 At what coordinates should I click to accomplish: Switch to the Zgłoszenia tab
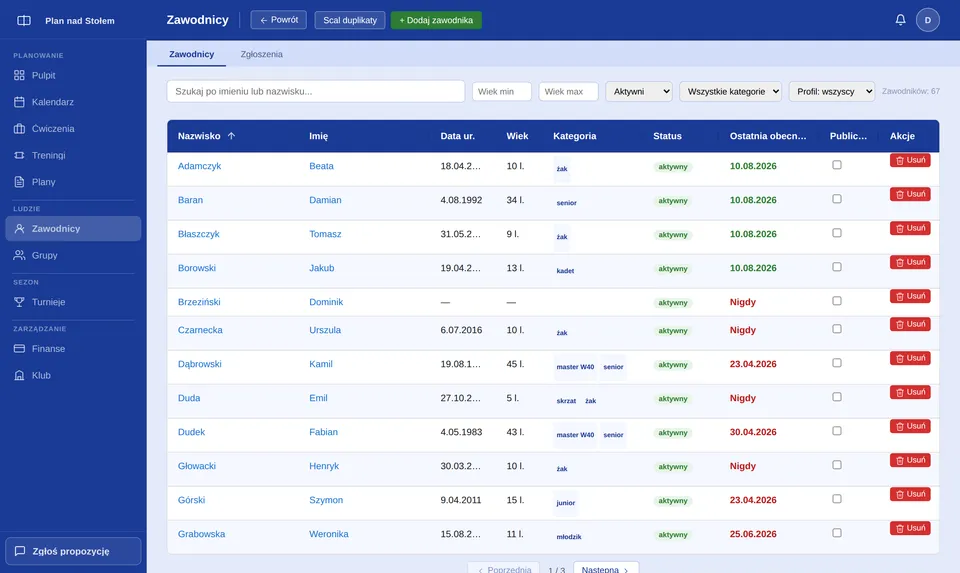pyautogui.click(x=261, y=54)
